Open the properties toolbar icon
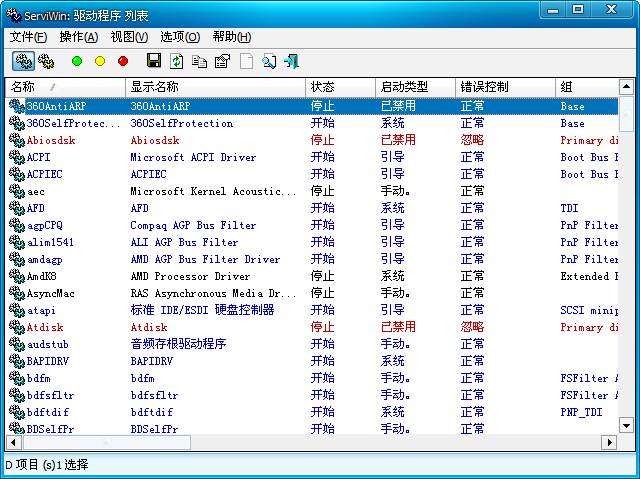This screenshot has width=640, height=479. click(222, 61)
